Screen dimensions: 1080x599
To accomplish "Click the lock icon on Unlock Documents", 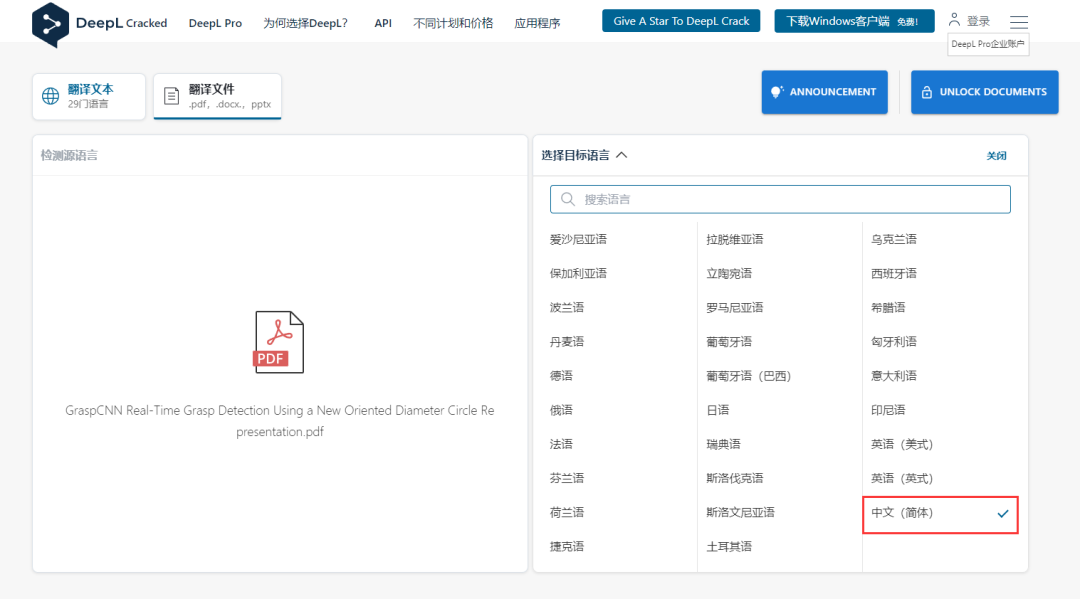I will [x=926, y=92].
